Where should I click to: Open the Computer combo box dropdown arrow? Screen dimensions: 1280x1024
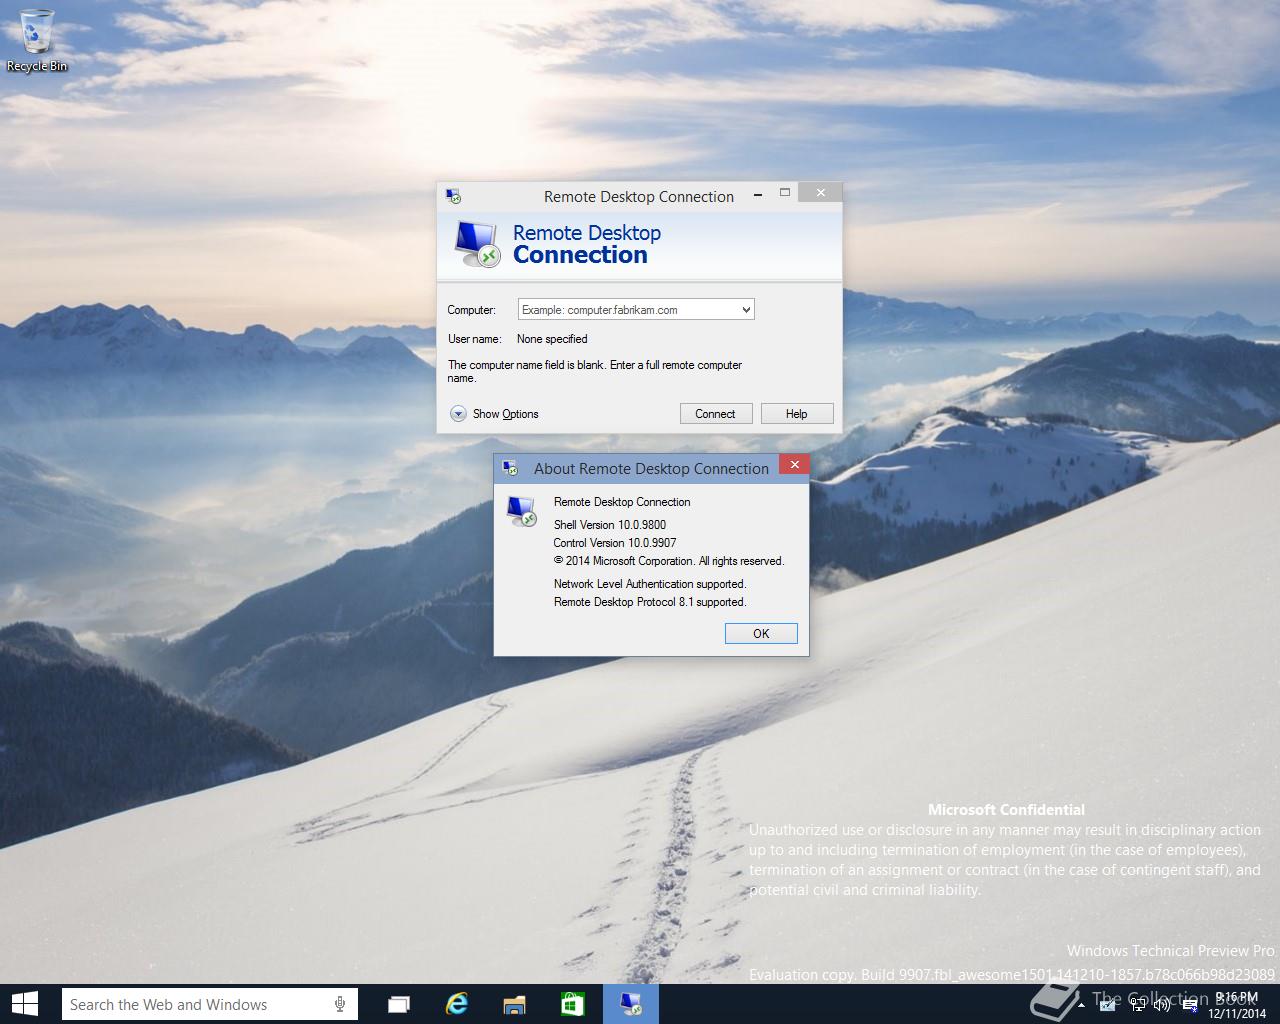[745, 310]
